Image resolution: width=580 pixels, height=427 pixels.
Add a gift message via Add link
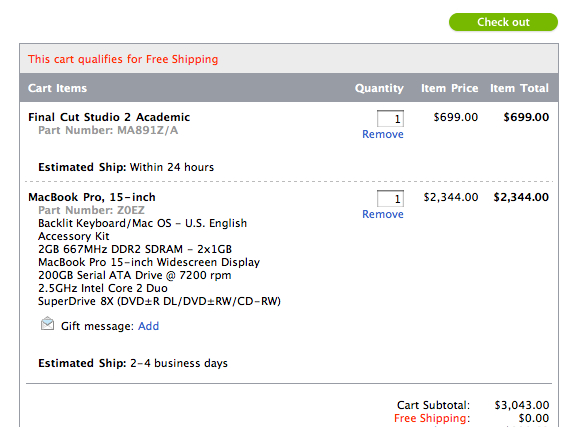click(x=148, y=326)
